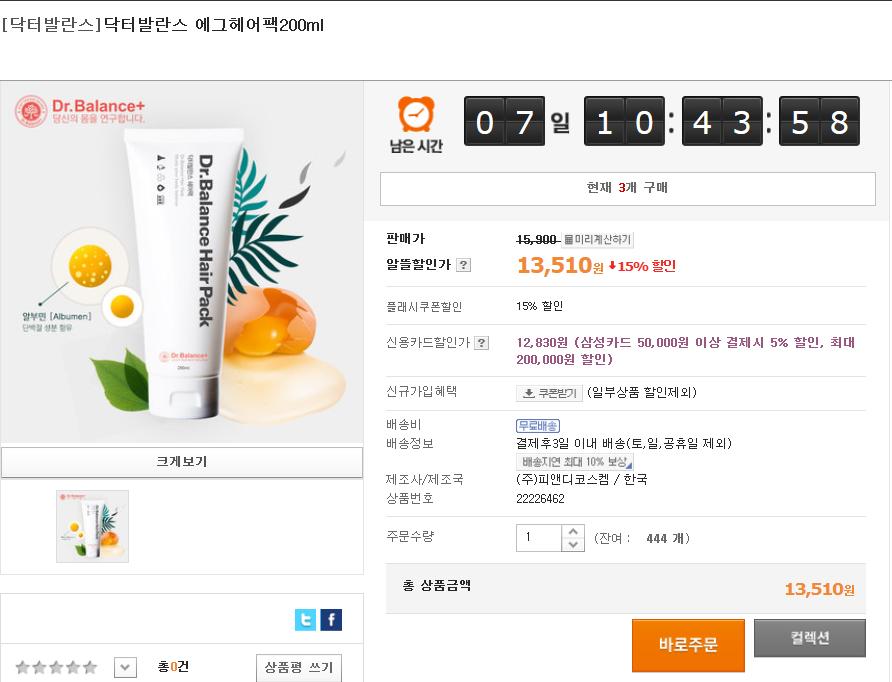Click the gray 컬렉션 button
Screen dimensions: 892x682
click(x=809, y=638)
